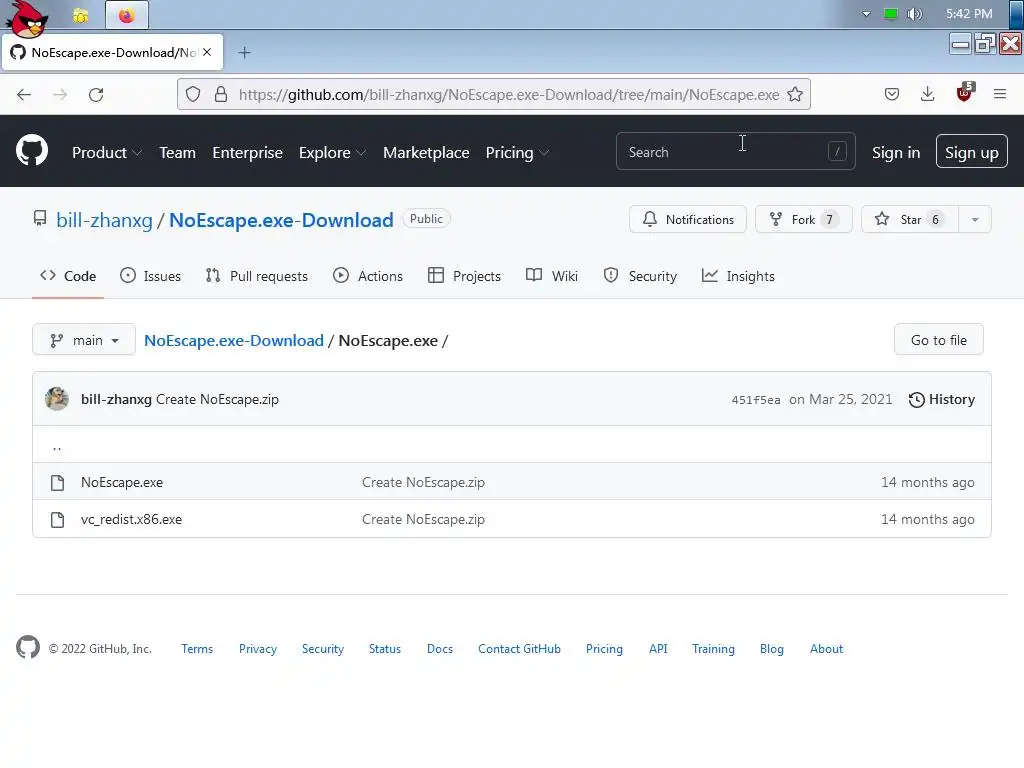Switch to the Insights tab
The image size is (1024, 768).
(738, 276)
